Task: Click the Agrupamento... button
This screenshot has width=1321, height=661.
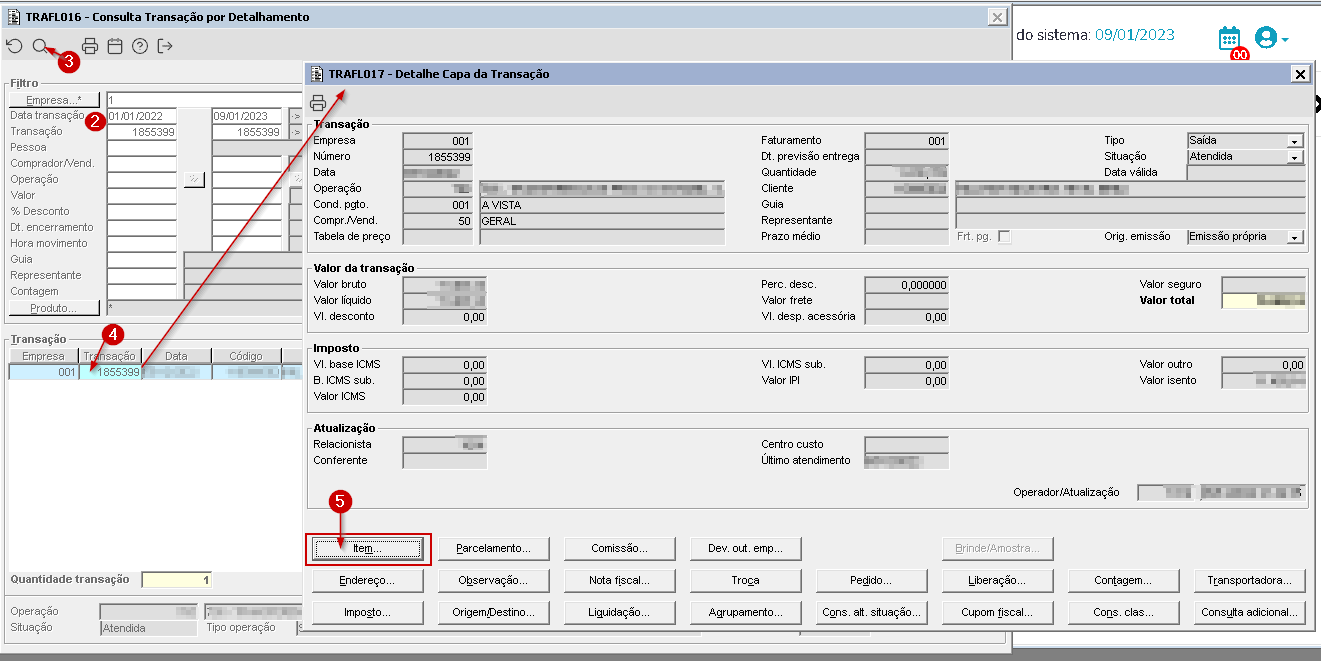Action: [746, 612]
